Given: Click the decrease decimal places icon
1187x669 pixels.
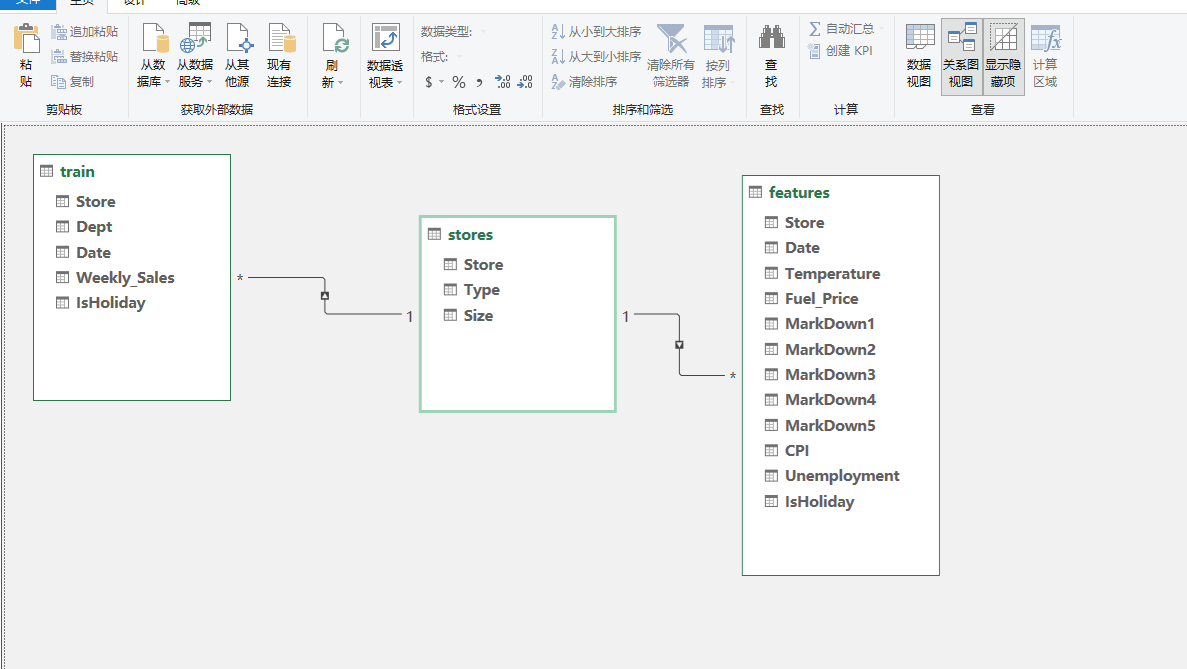Looking at the screenshot, I should pyautogui.click(x=525, y=82).
